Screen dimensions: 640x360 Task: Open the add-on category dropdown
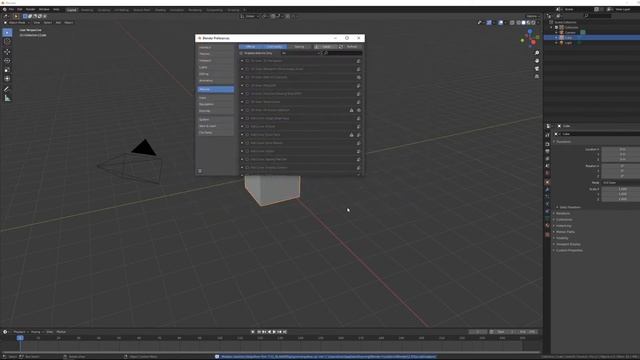click(301, 53)
